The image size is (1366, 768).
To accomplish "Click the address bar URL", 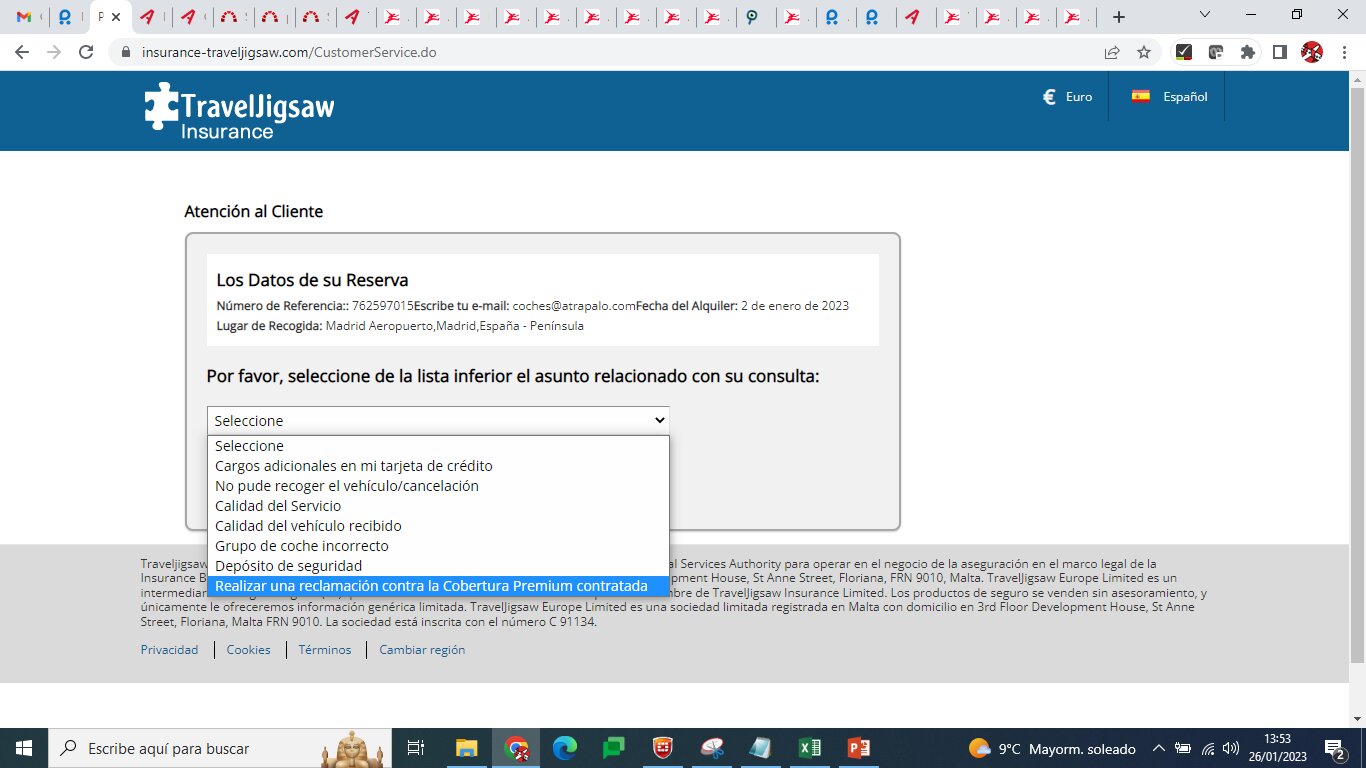I will pos(289,52).
